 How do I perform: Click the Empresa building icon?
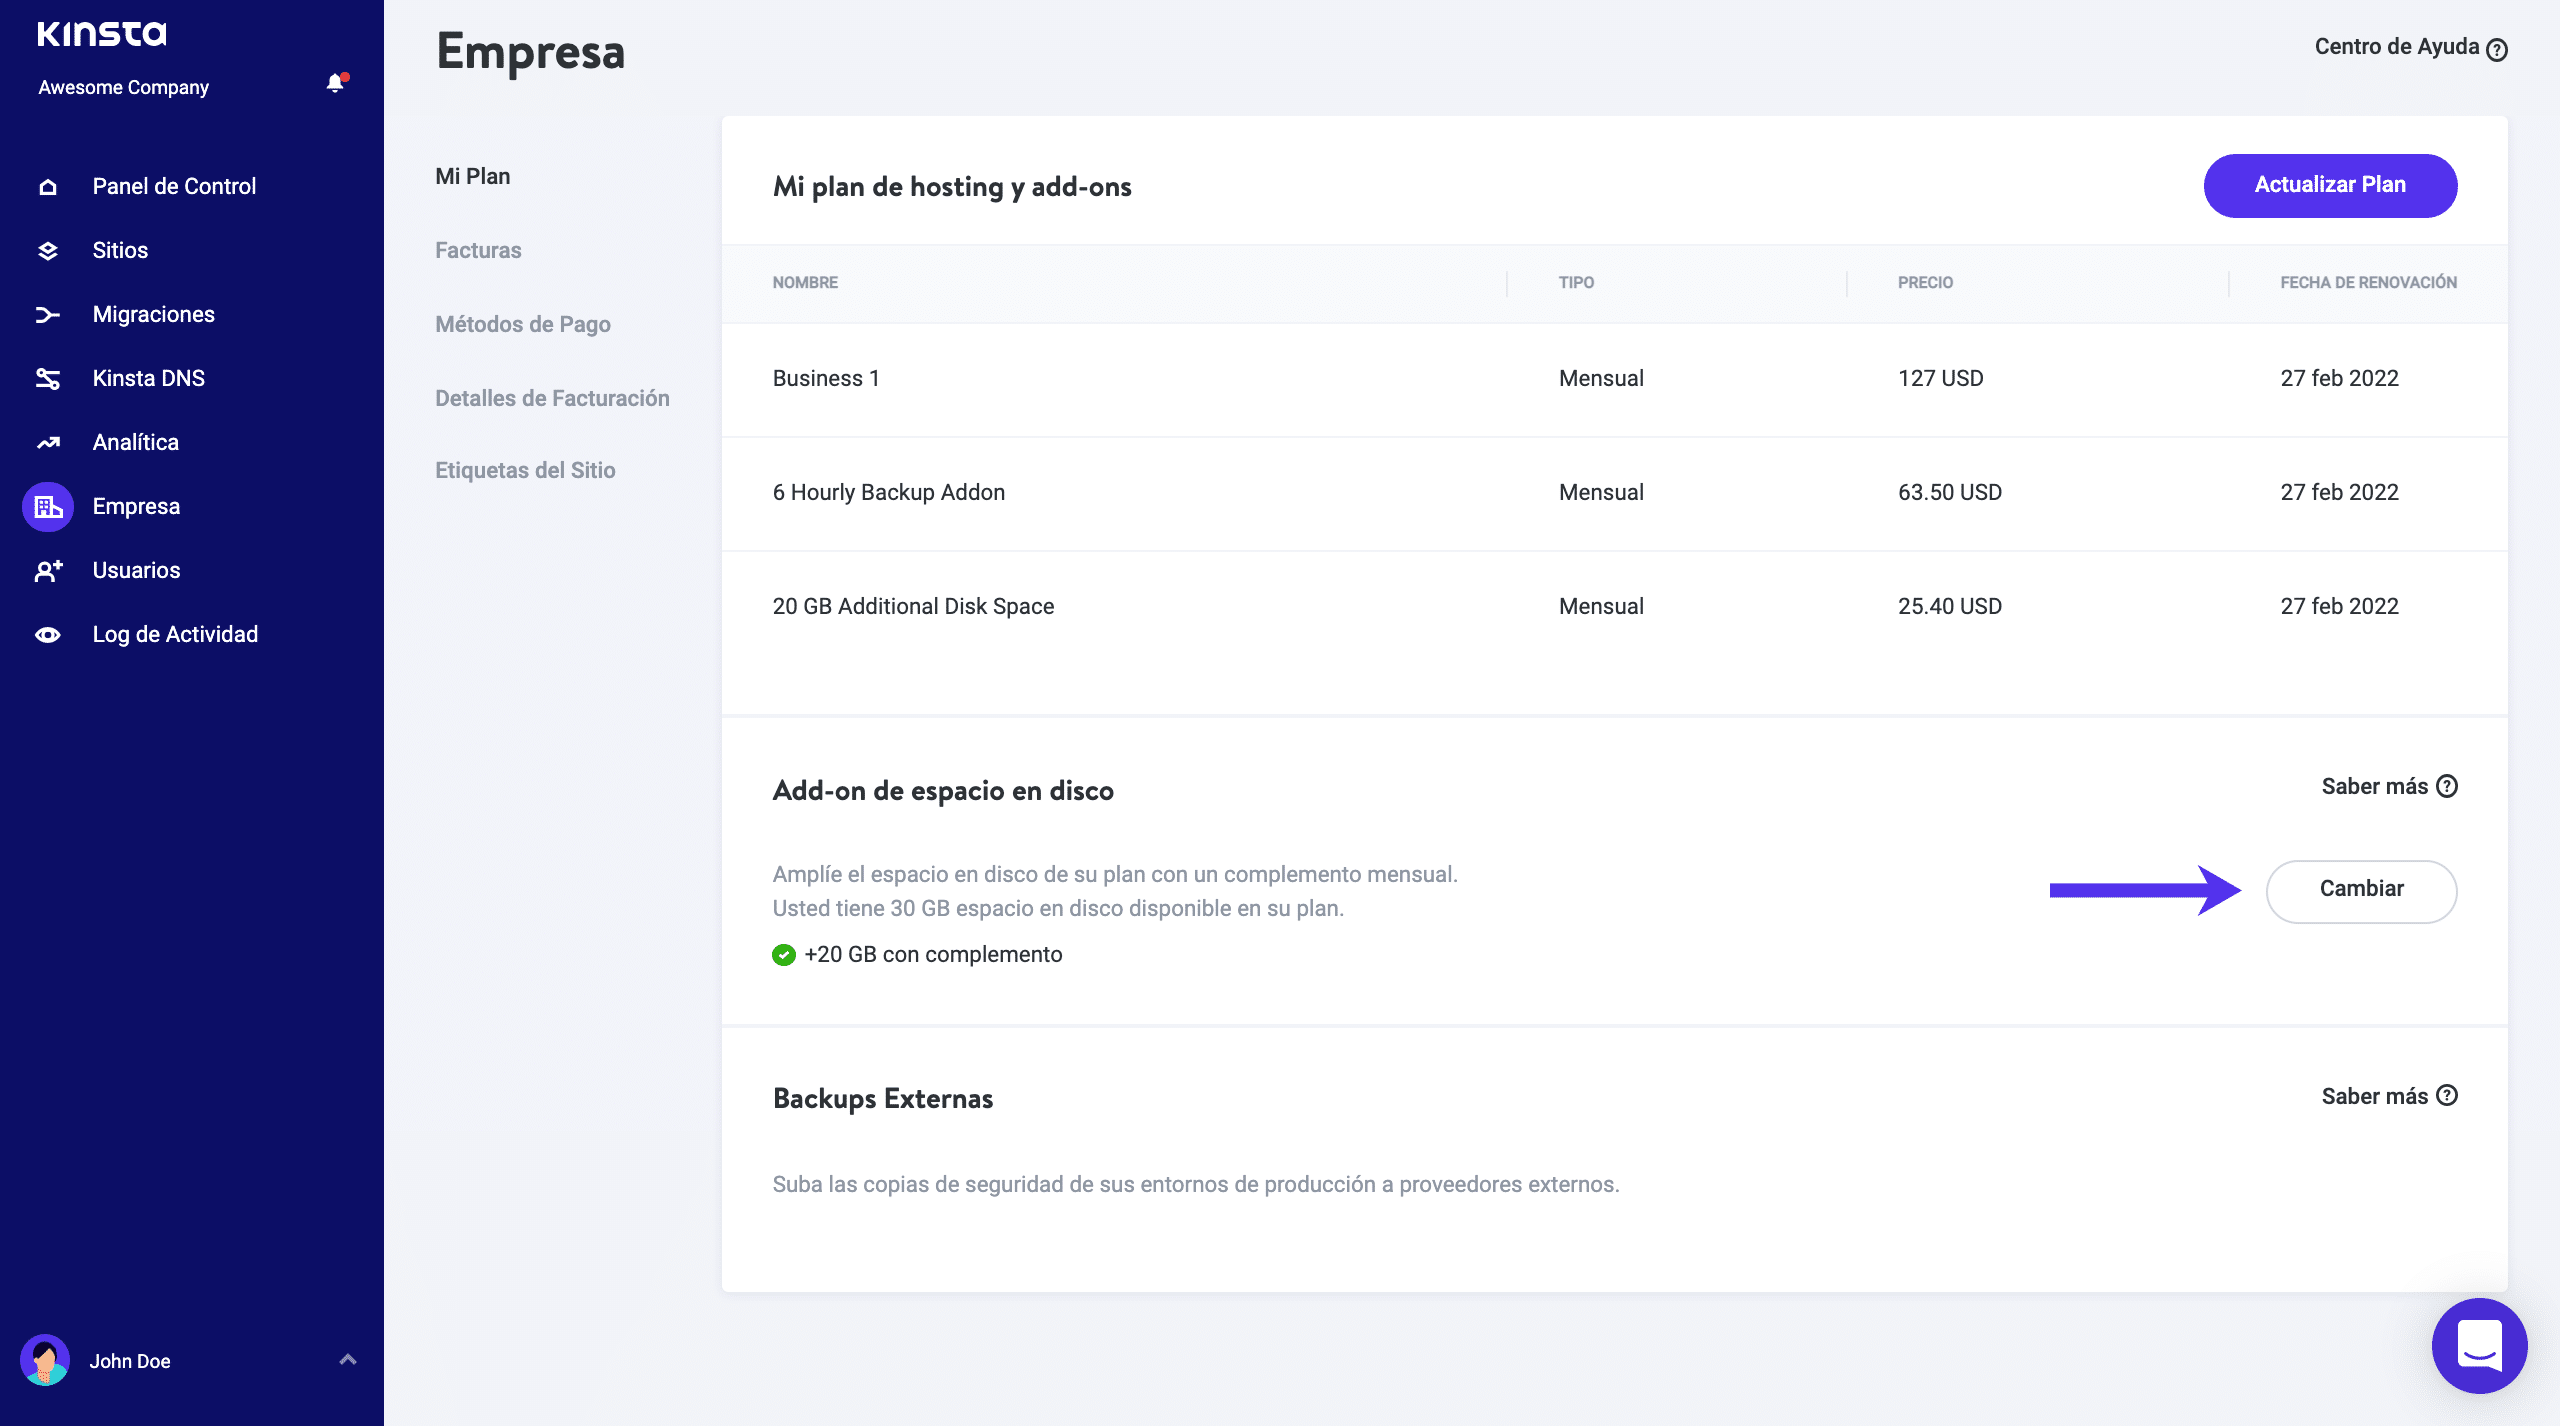pos(48,507)
